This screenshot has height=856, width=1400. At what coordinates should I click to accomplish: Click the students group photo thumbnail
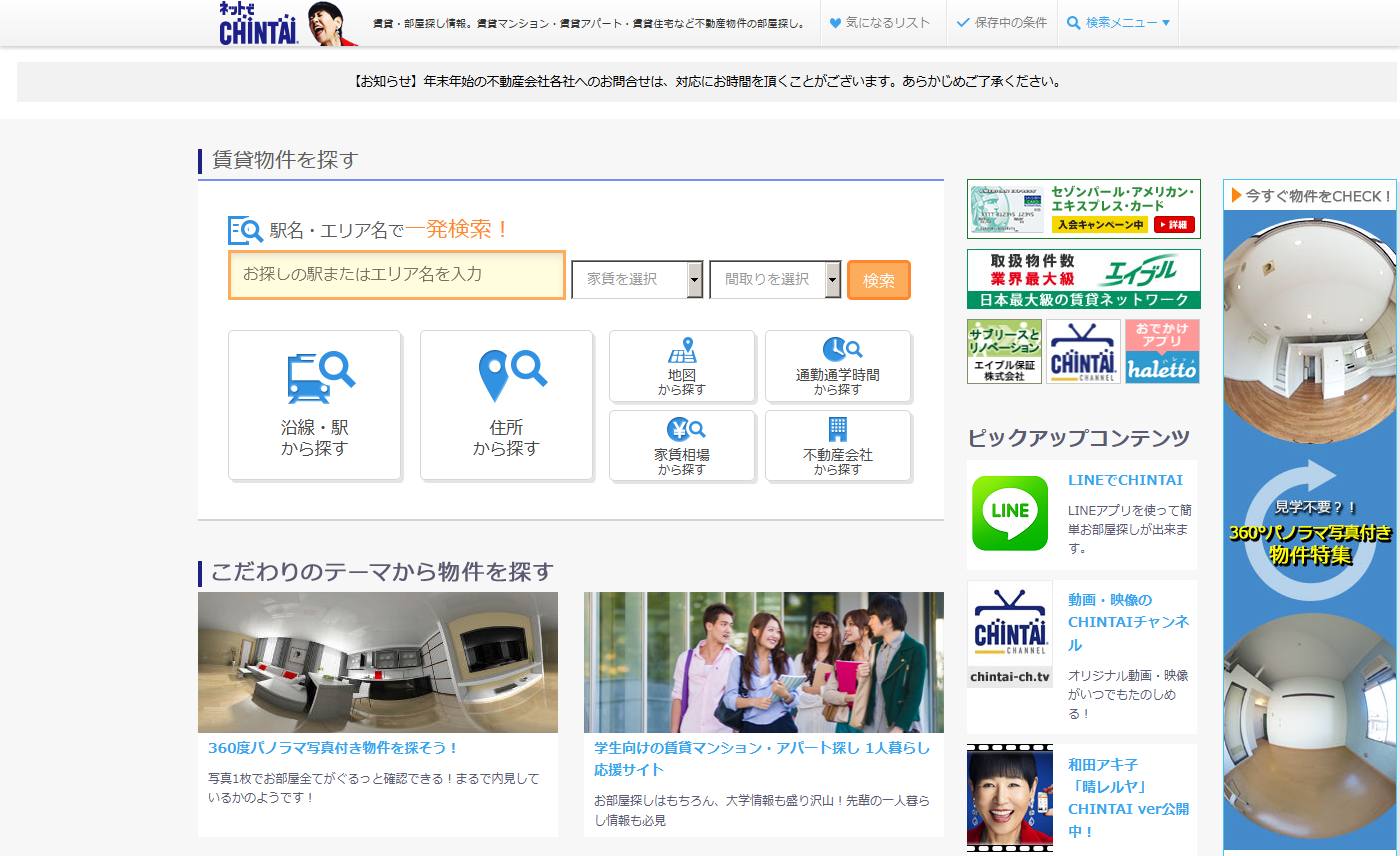click(764, 662)
